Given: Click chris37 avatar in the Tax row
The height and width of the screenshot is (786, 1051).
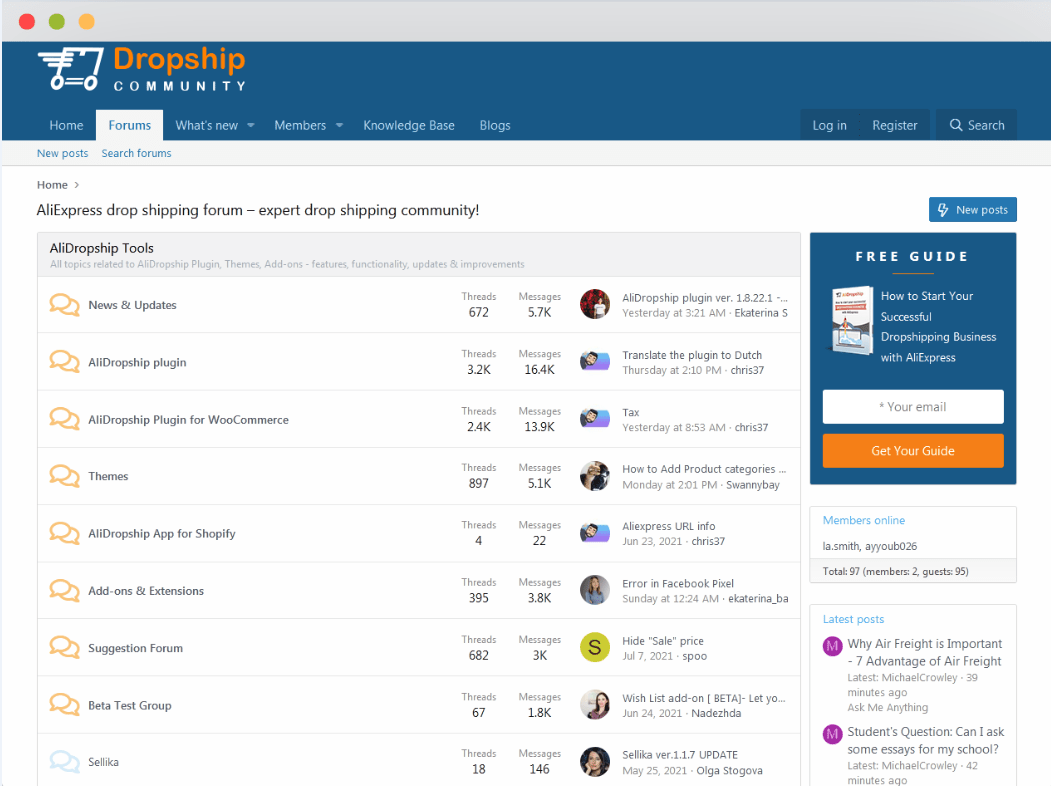Looking at the screenshot, I should click(595, 419).
